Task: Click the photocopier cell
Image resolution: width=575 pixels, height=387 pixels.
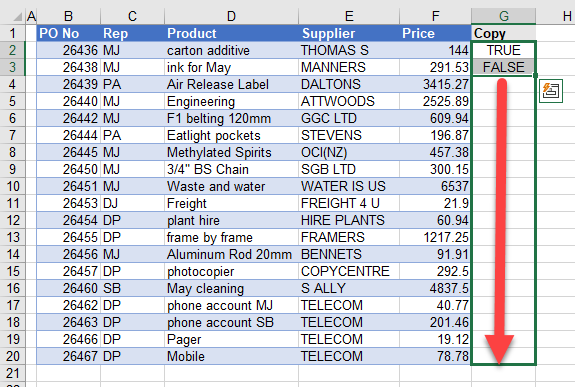Action: tap(231, 271)
